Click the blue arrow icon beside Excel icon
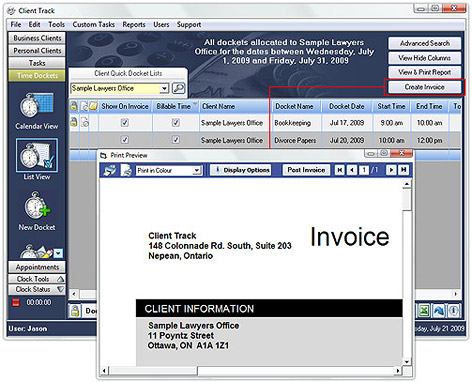Screen dimensions: 472x382 tap(439, 311)
